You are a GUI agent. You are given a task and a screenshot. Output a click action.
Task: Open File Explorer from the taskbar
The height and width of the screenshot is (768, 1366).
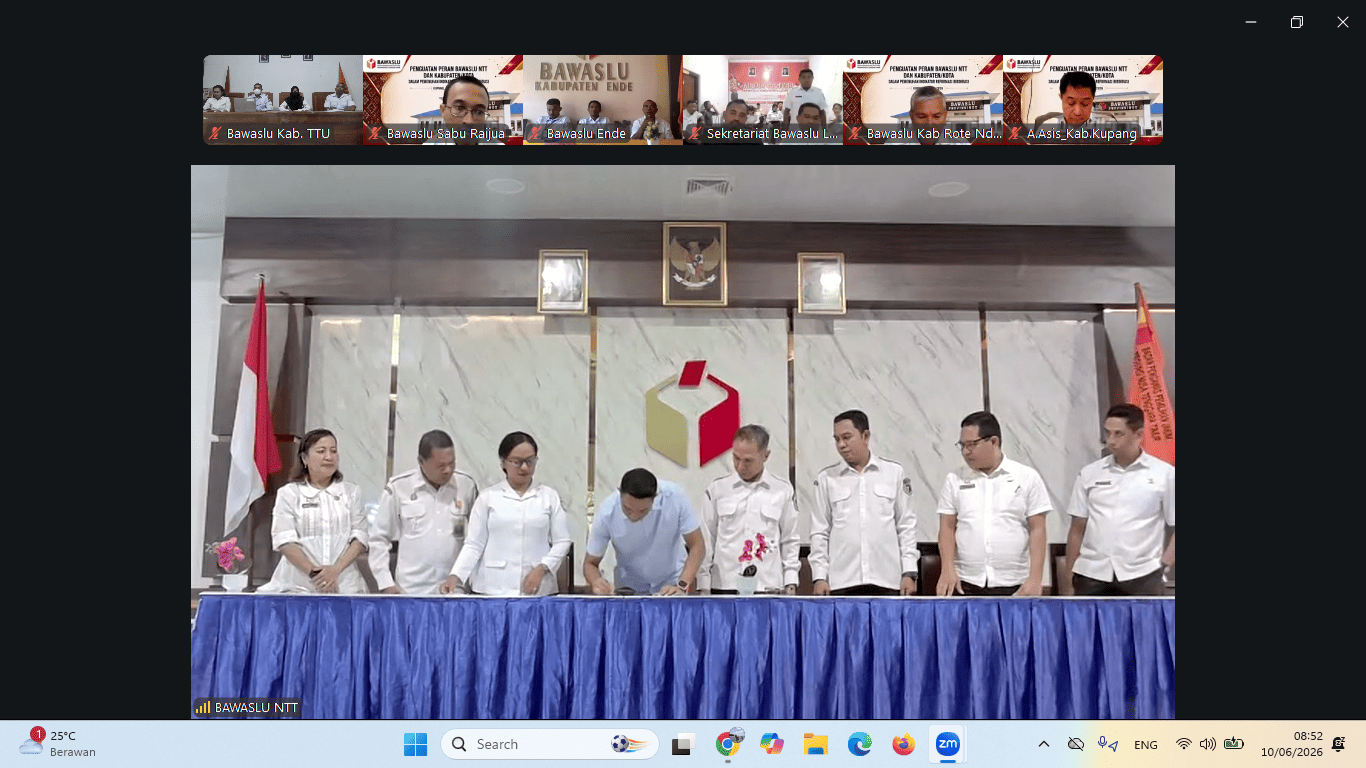tap(816, 744)
